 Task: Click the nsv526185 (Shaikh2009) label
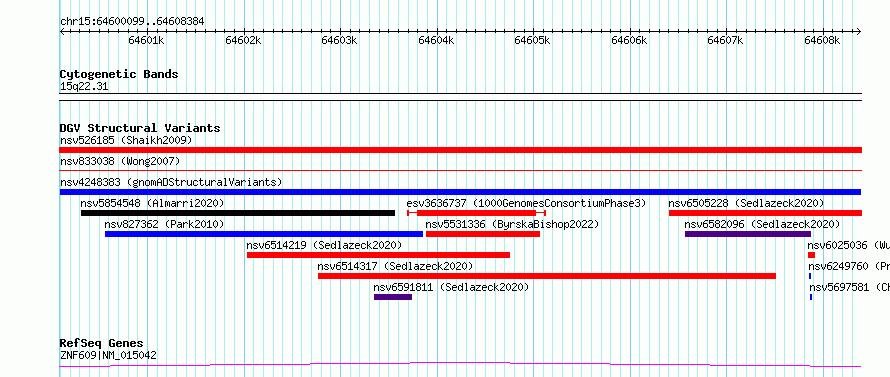tap(126, 140)
